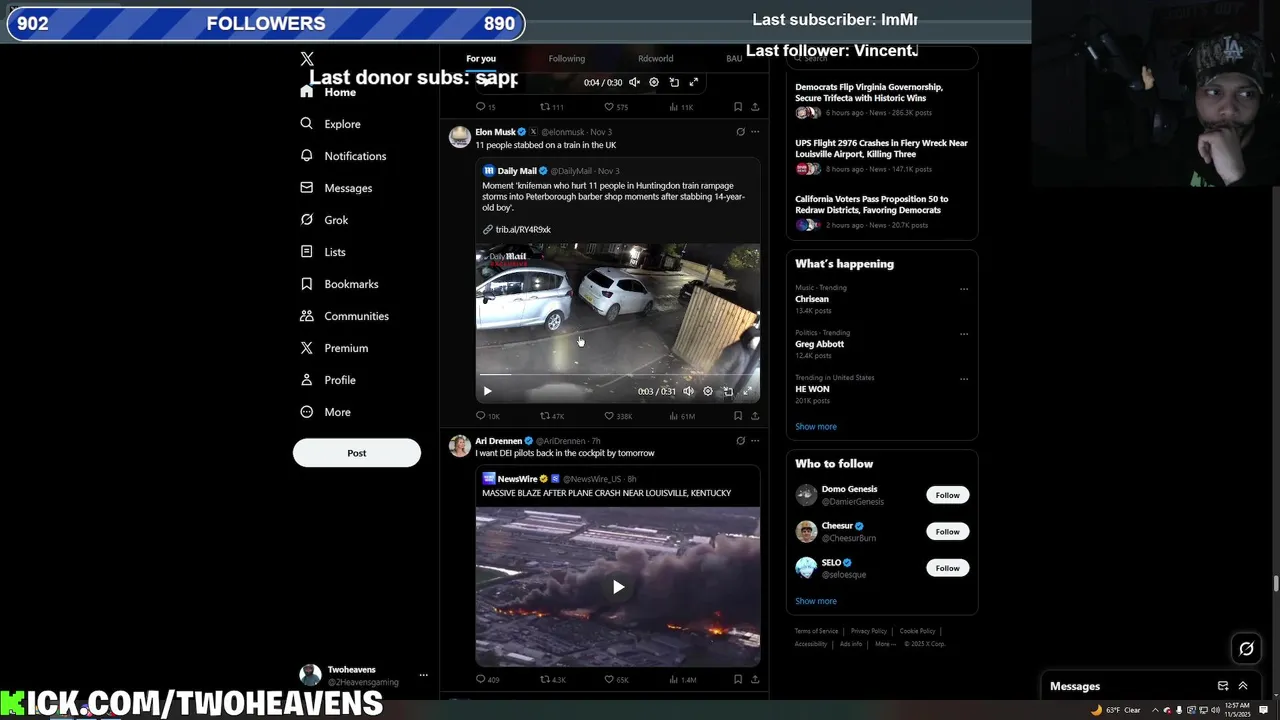Enter fullscreen on the top video

point(693,82)
